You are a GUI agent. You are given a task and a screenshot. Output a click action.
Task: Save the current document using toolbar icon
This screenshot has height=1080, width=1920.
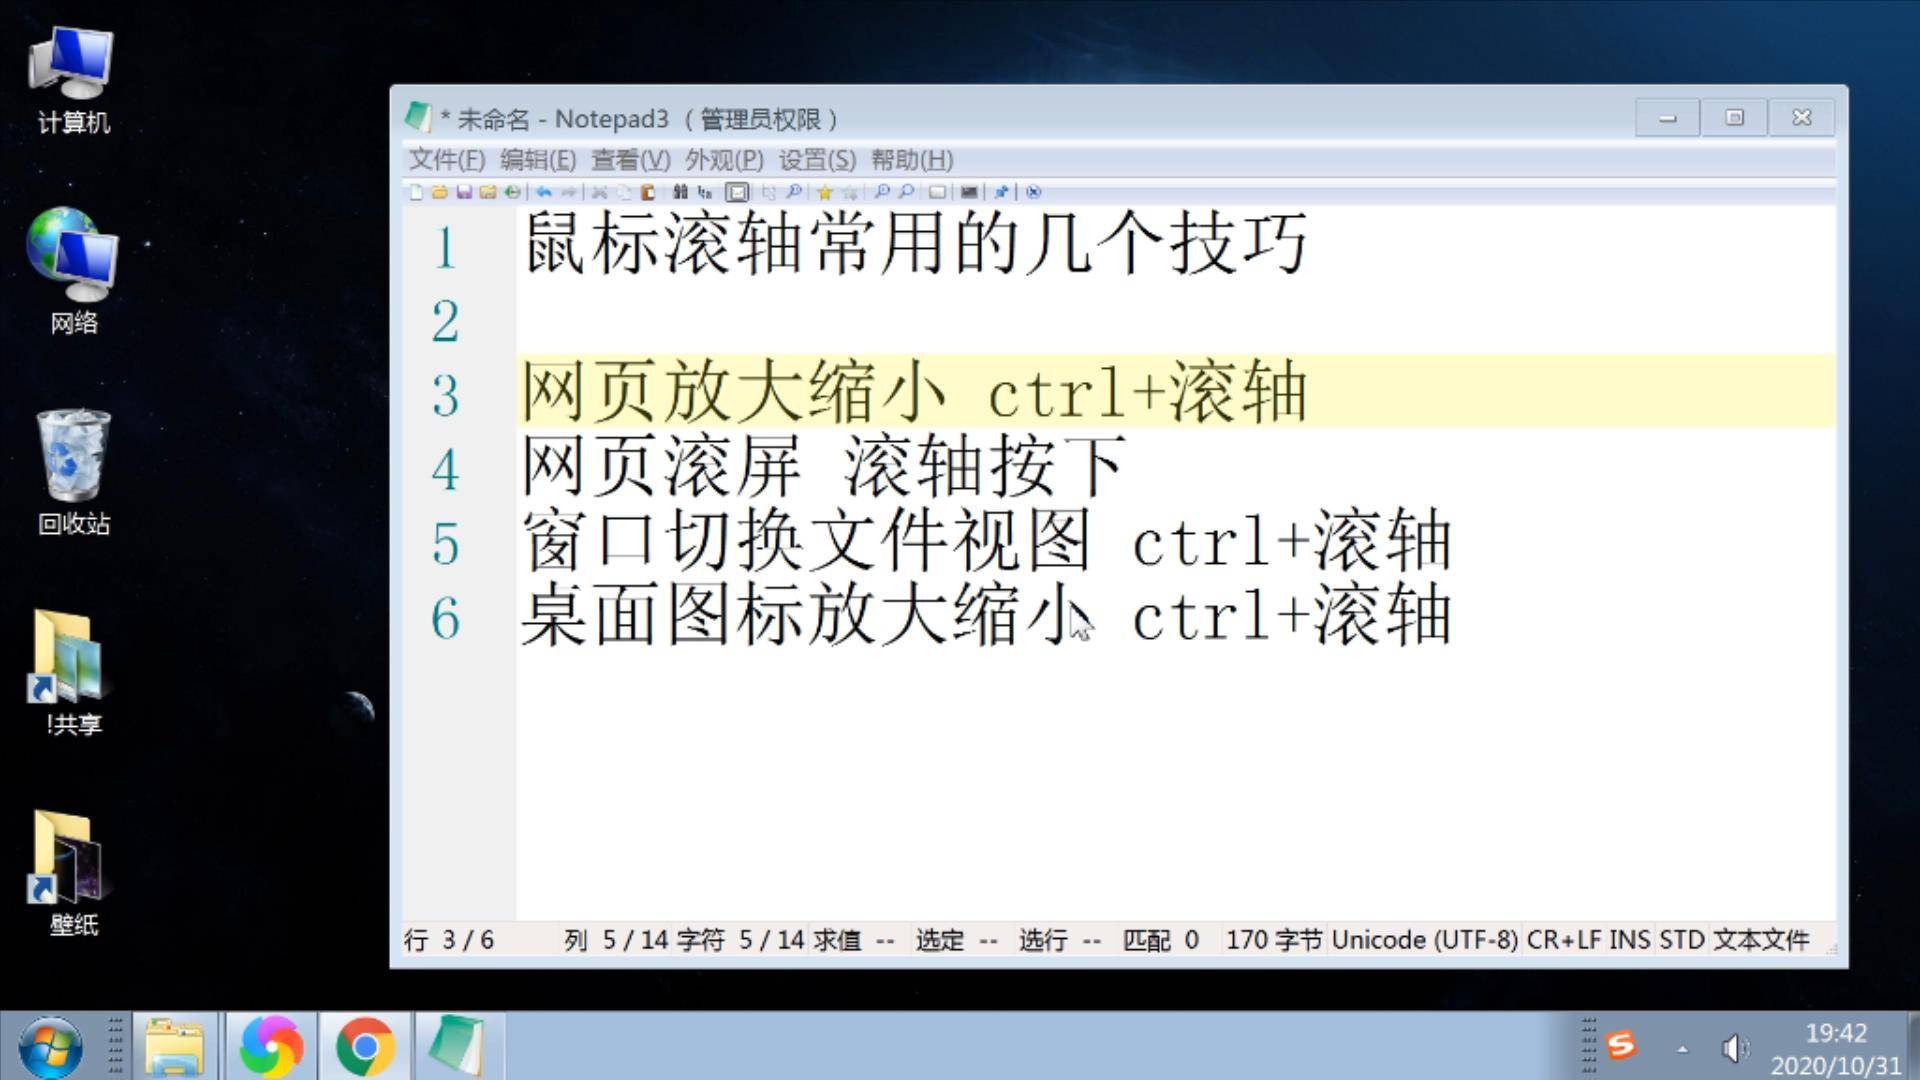point(466,191)
